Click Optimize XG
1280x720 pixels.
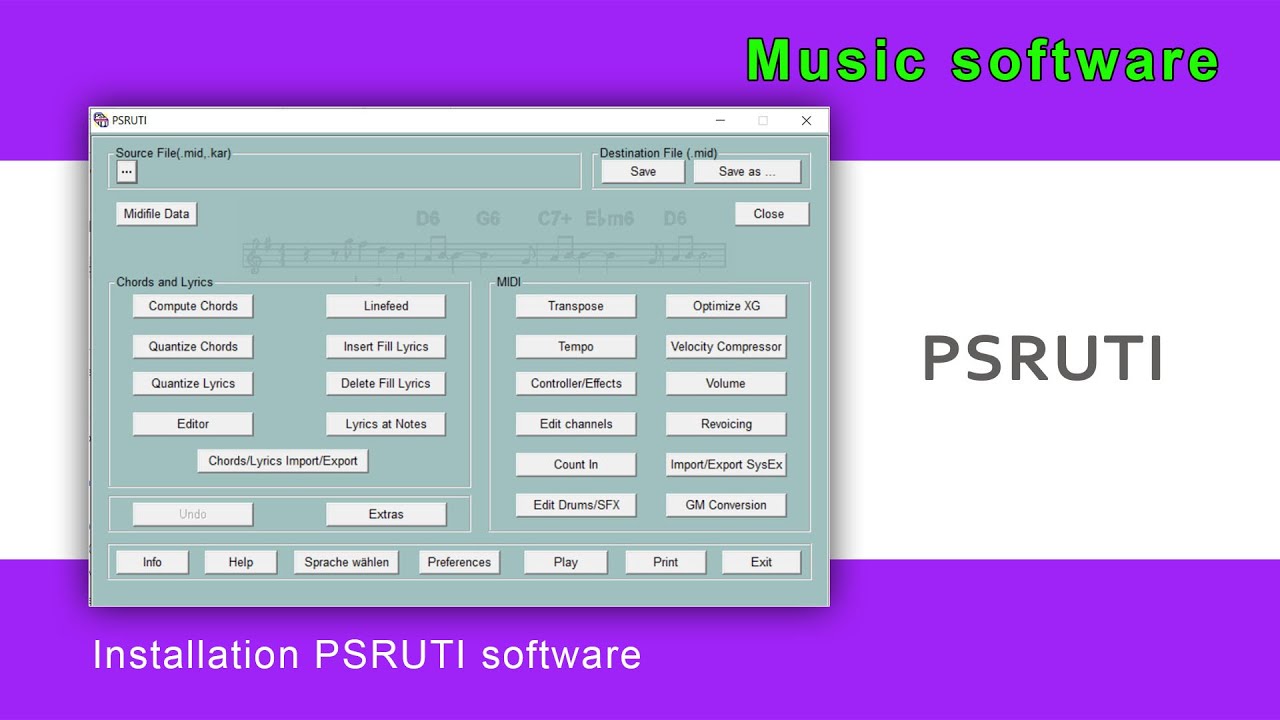click(x=726, y=306)
